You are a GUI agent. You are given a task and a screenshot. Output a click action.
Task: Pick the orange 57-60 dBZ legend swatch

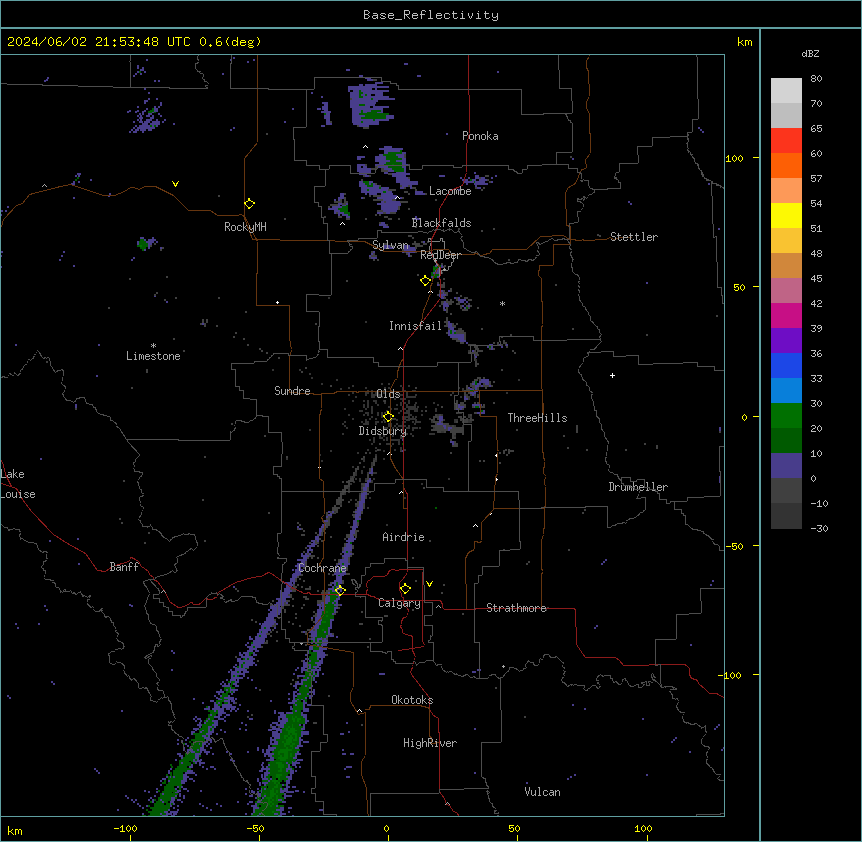point(786,165)
